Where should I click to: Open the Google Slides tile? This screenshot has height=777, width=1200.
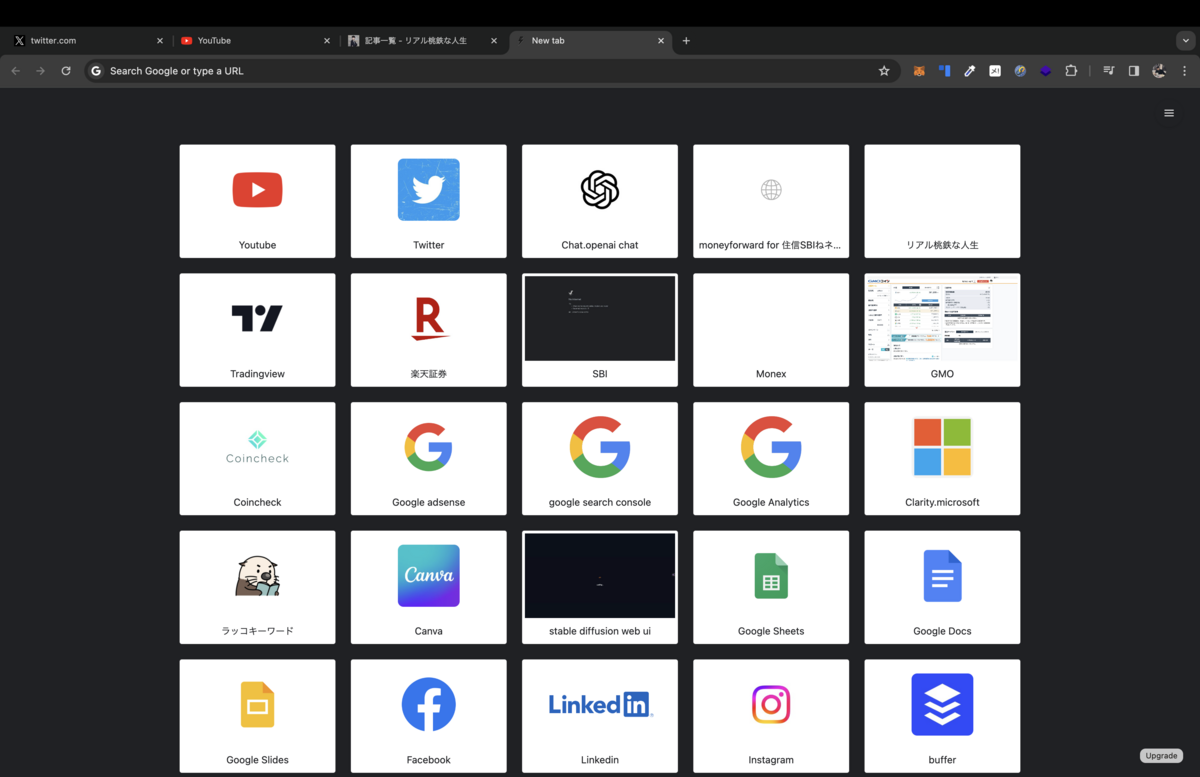(x=257, y=716)
